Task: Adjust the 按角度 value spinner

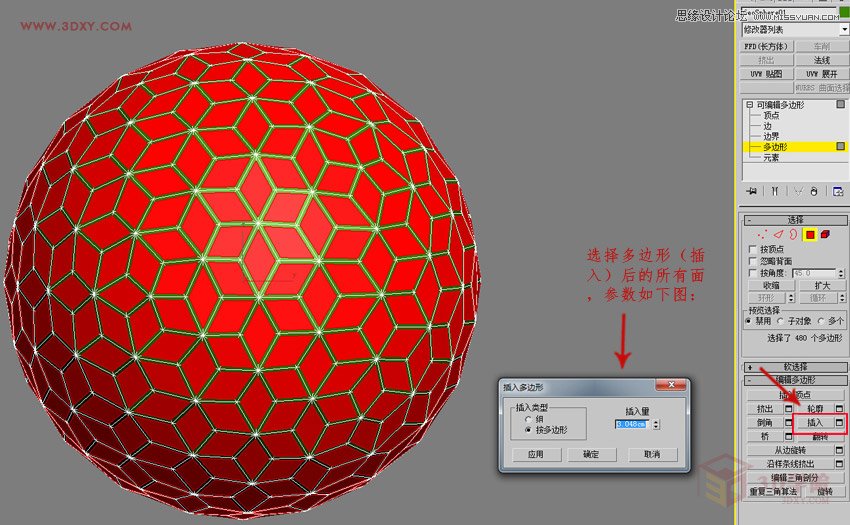Action: coord(841,273)
